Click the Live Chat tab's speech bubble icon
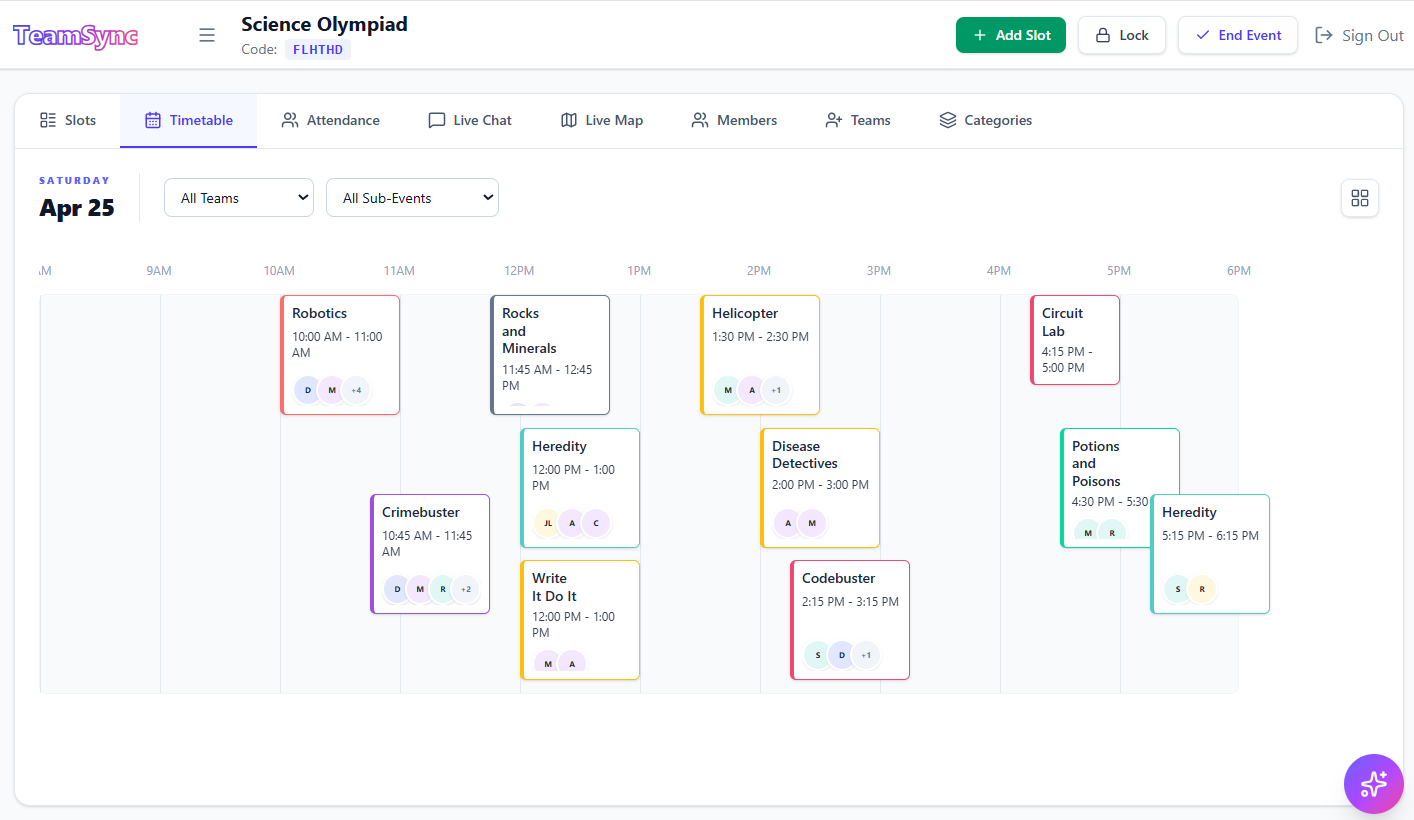 436,120
